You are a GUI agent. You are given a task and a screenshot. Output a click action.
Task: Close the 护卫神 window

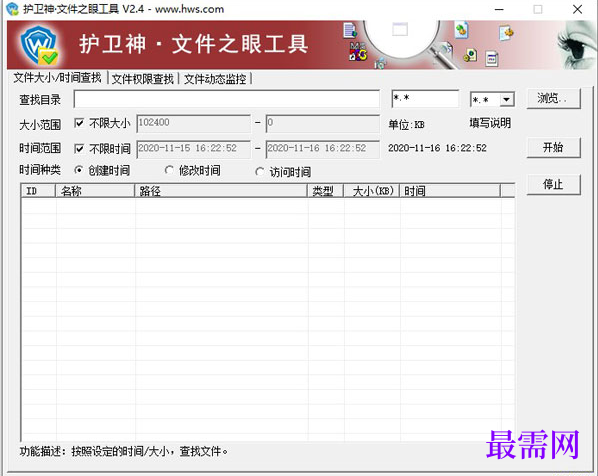tap(577, 9)
